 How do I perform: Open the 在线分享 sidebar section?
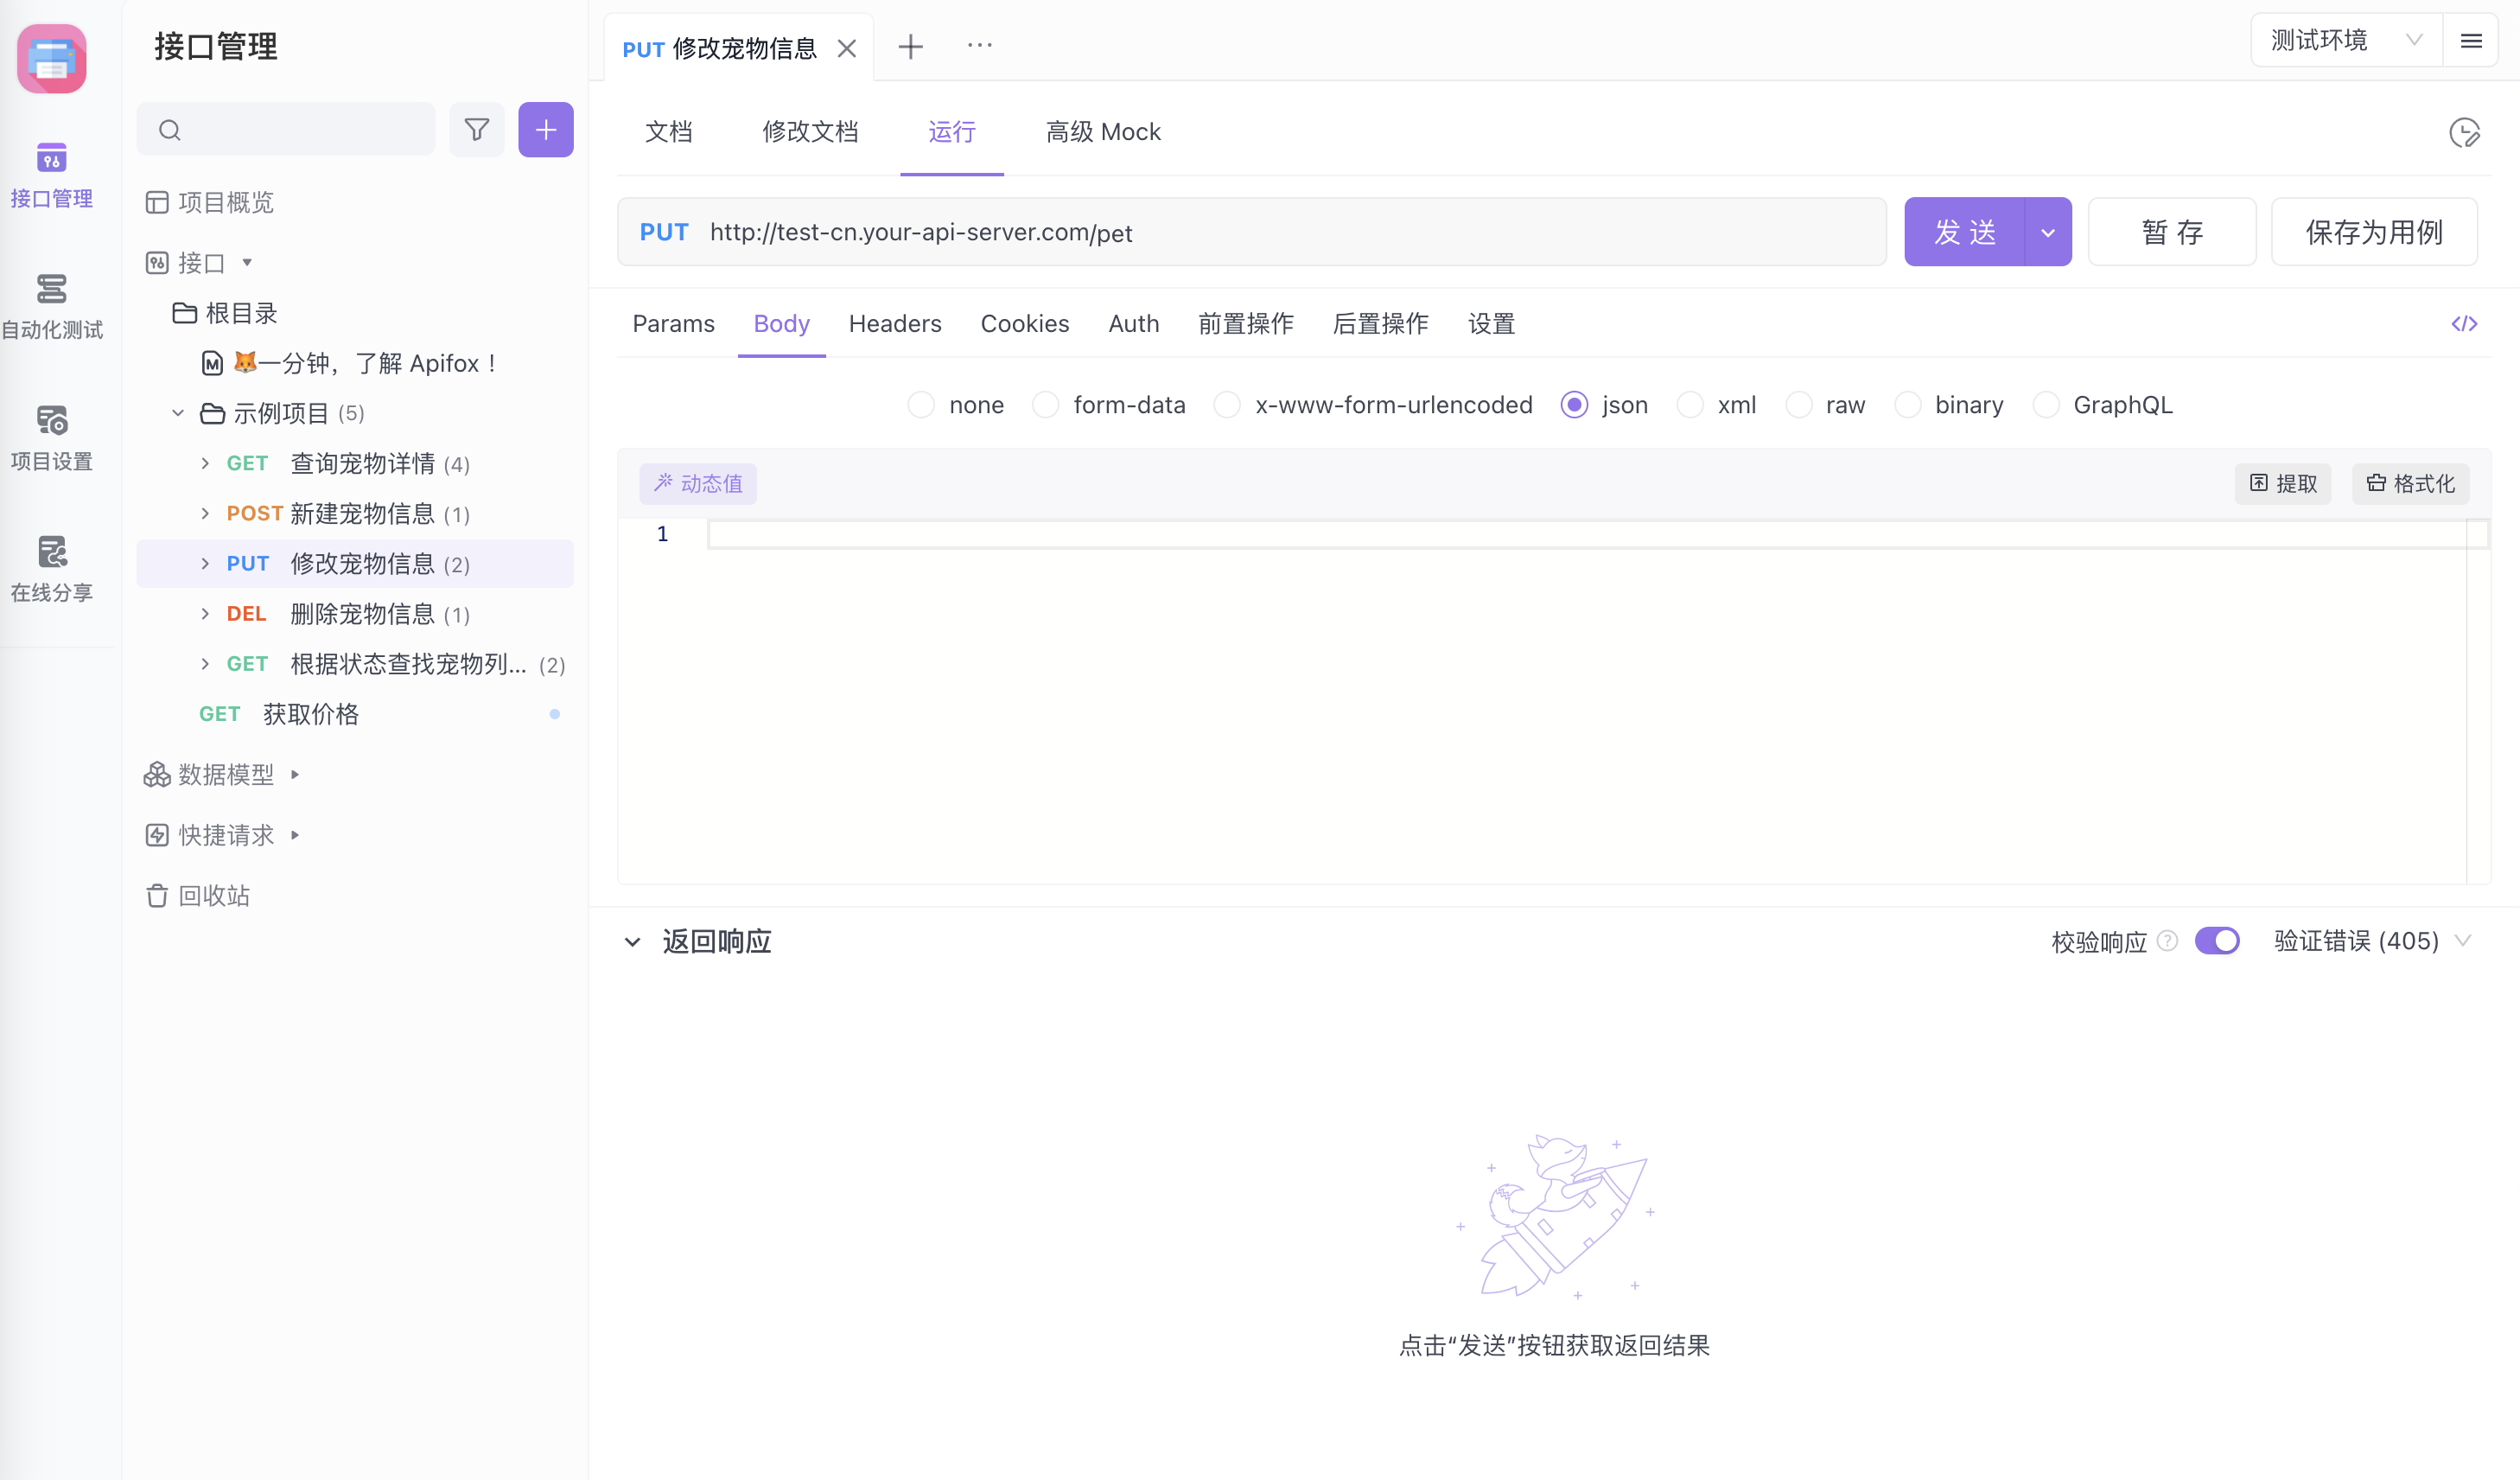pos(52,569)
